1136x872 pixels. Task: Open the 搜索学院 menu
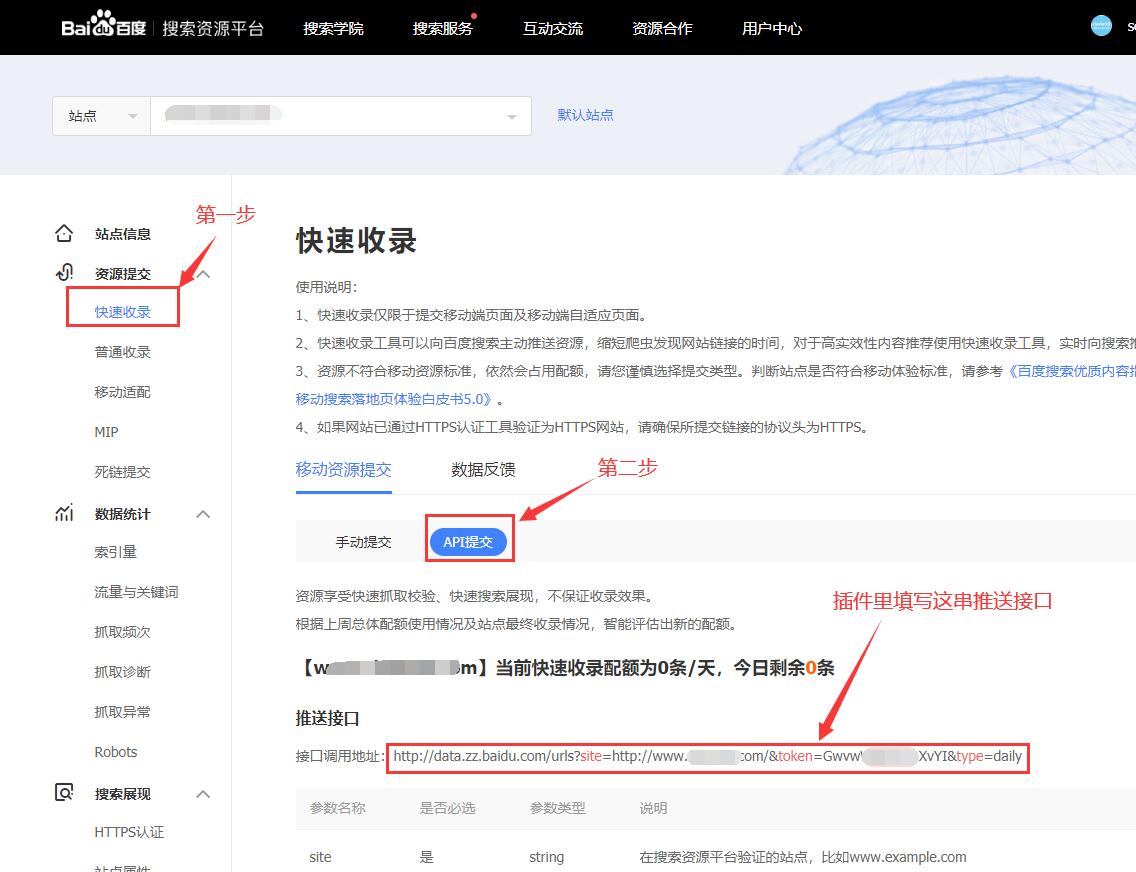[x=333, y=28]
